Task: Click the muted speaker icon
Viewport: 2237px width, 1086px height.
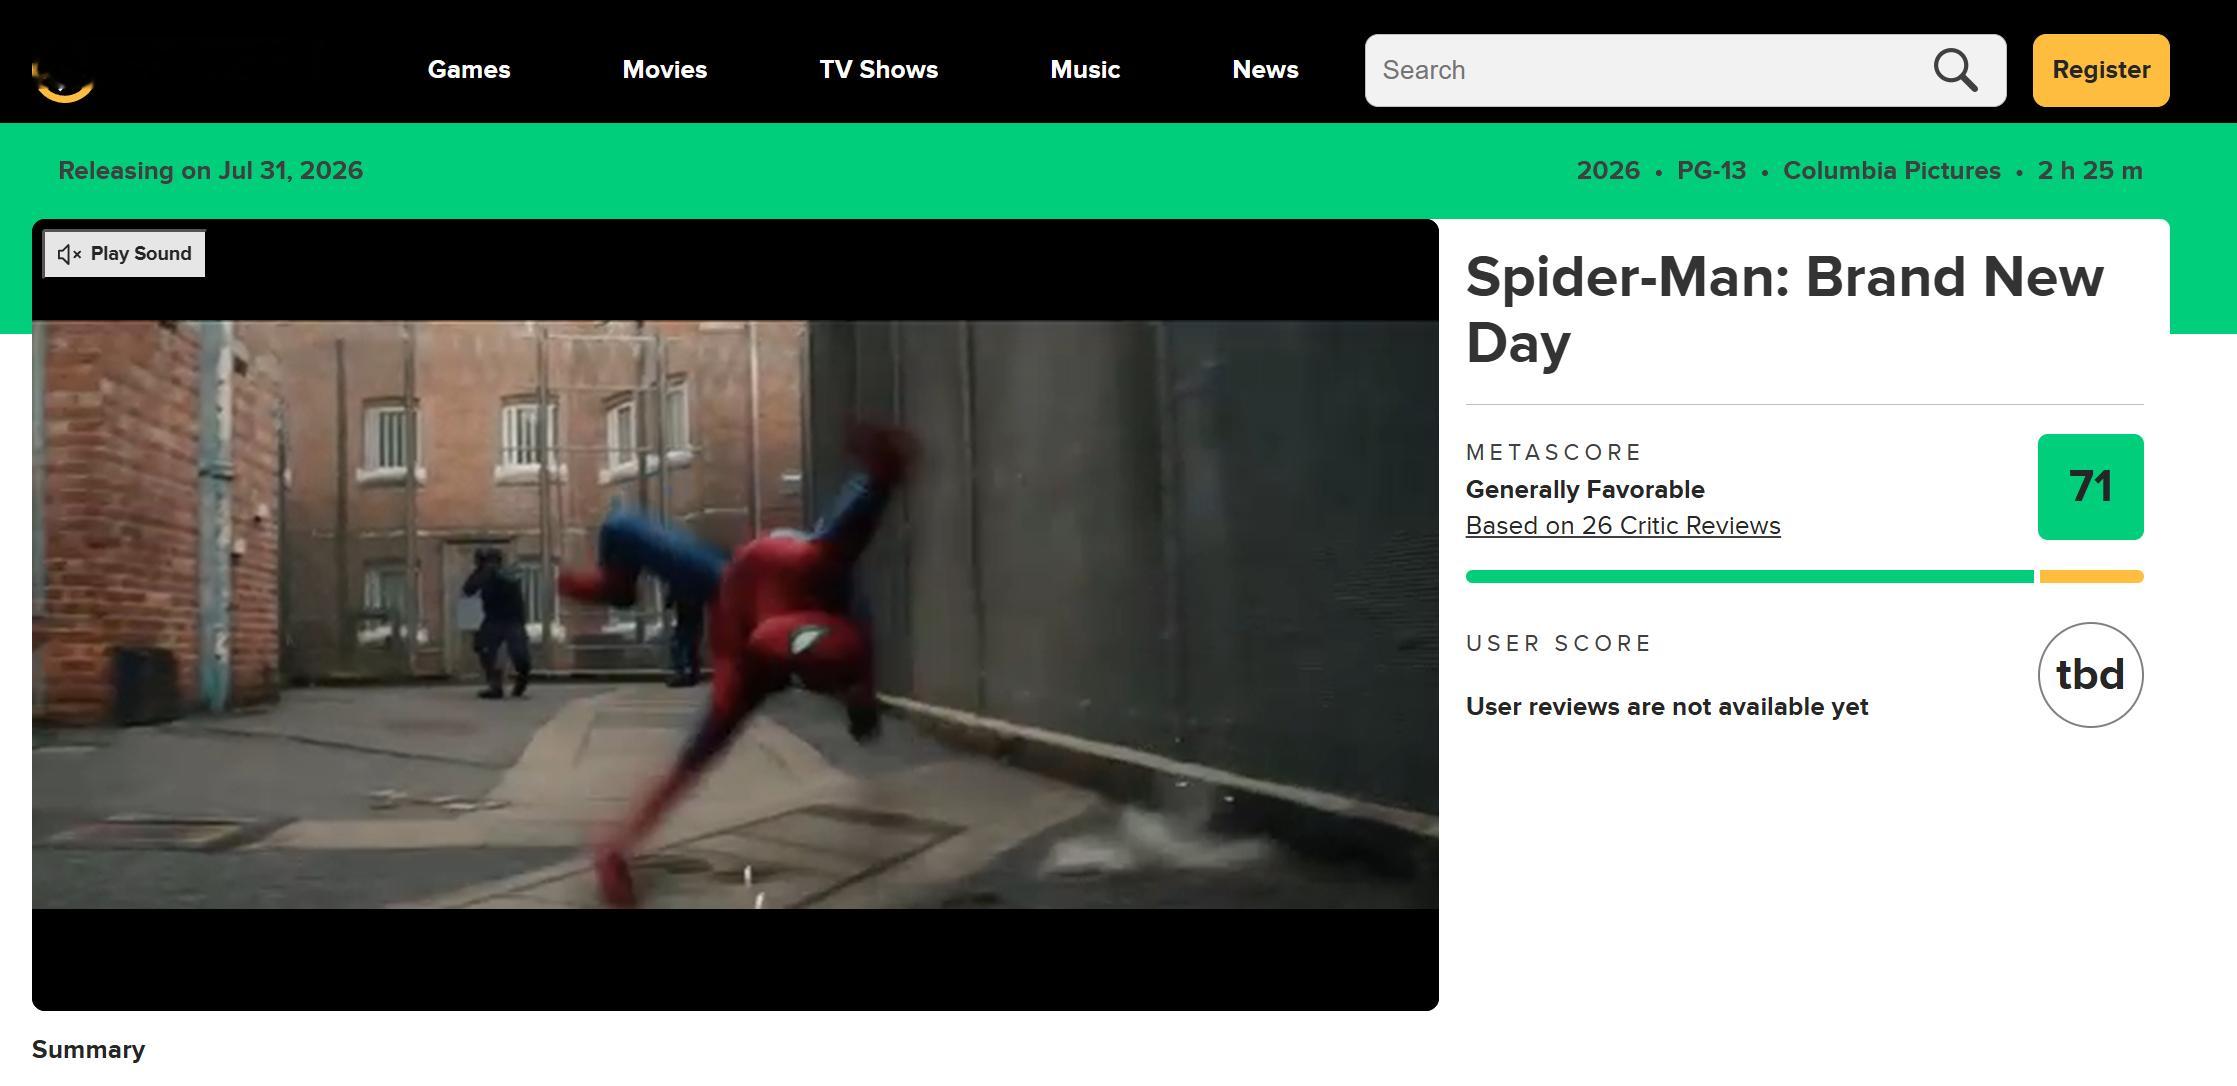Action: [69, 254]
